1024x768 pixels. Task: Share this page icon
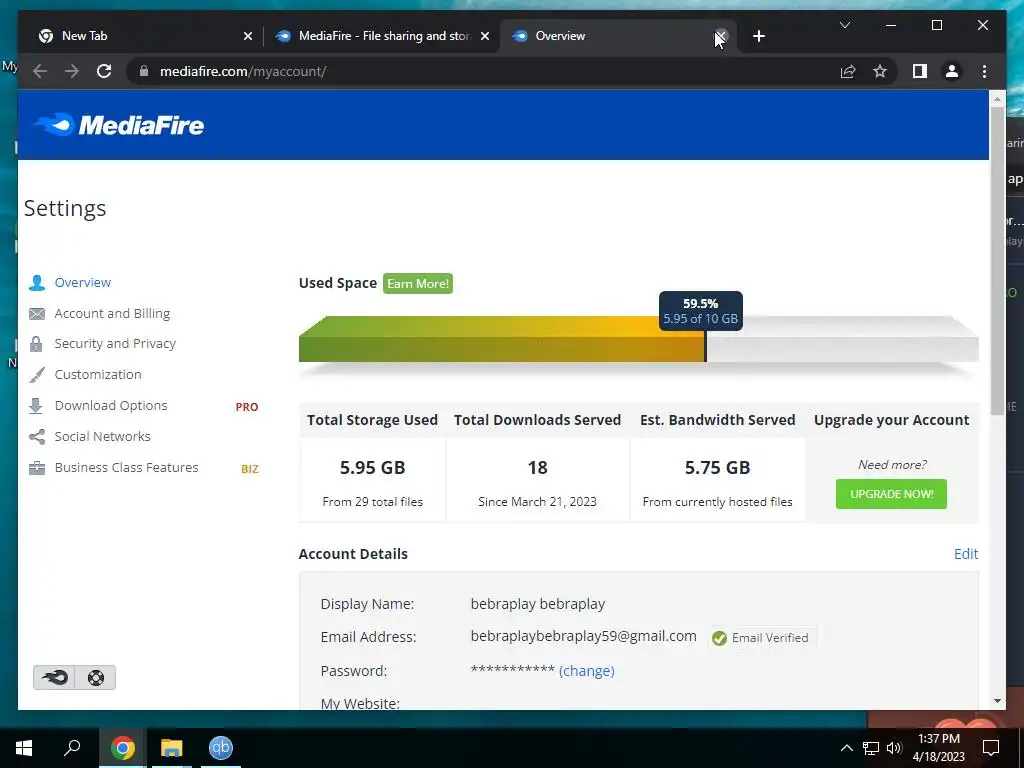848,71
